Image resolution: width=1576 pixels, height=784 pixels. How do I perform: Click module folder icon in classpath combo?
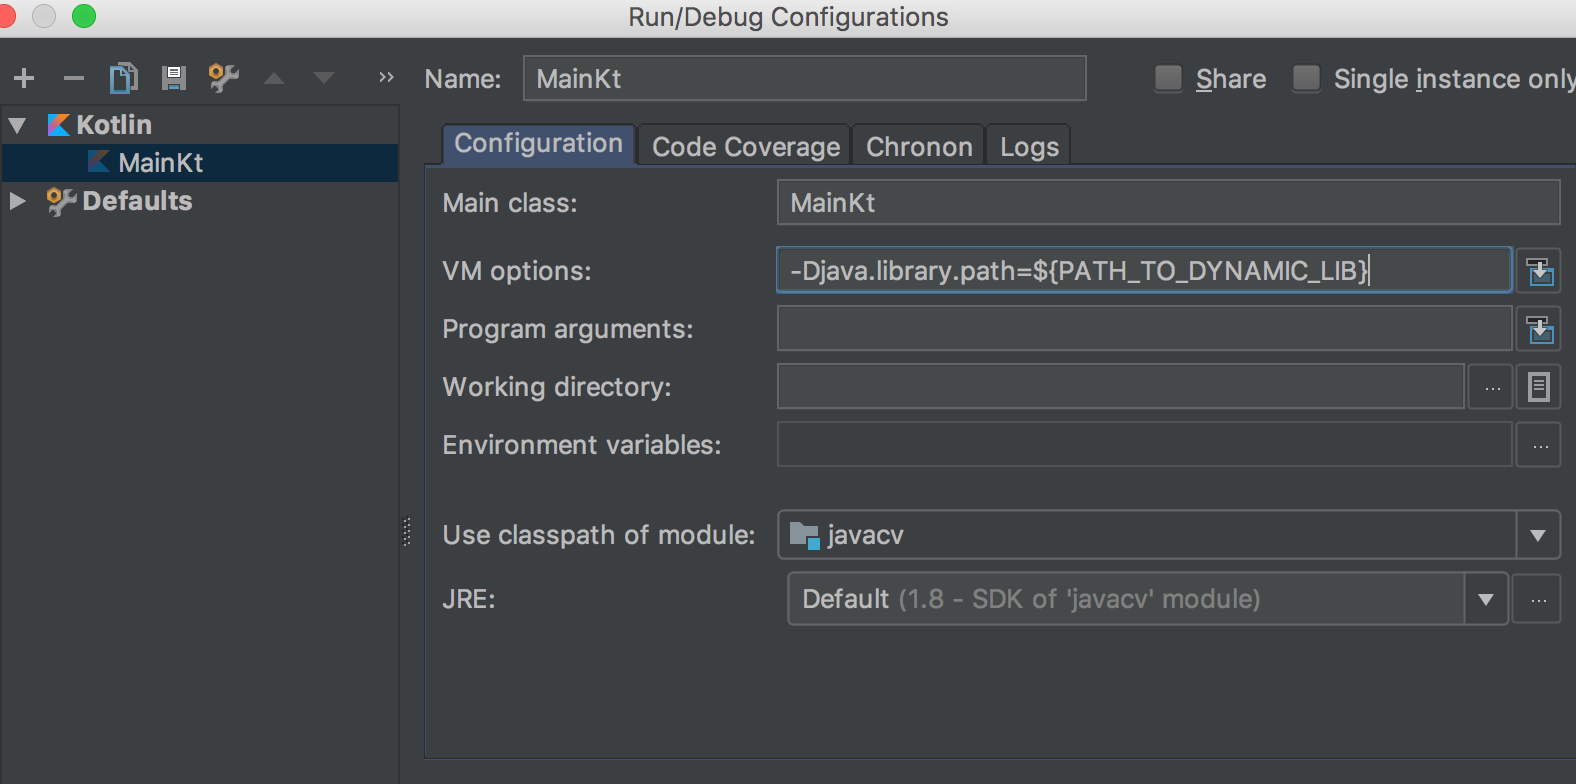click(805, 535)
